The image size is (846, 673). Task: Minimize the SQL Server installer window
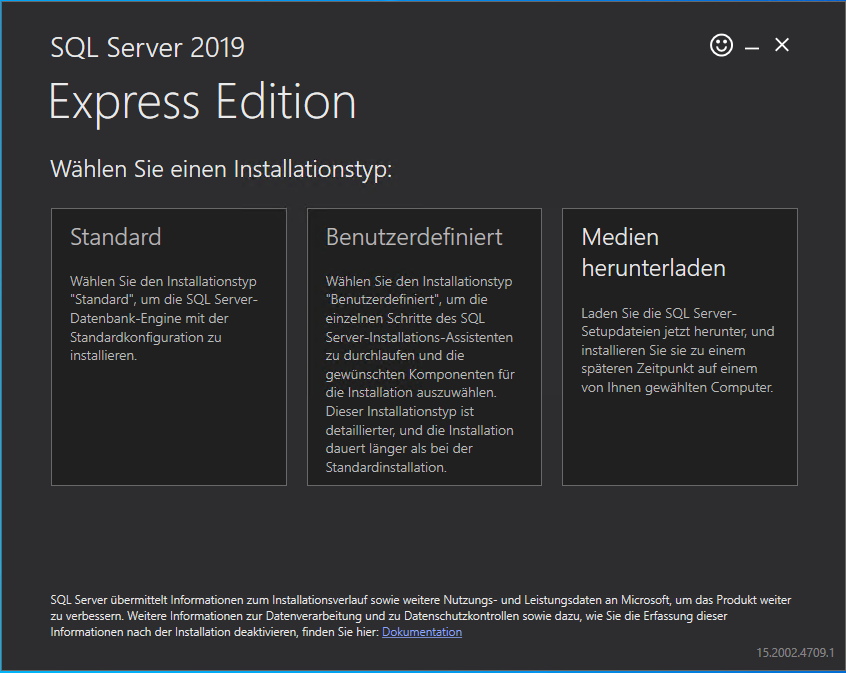752,47
